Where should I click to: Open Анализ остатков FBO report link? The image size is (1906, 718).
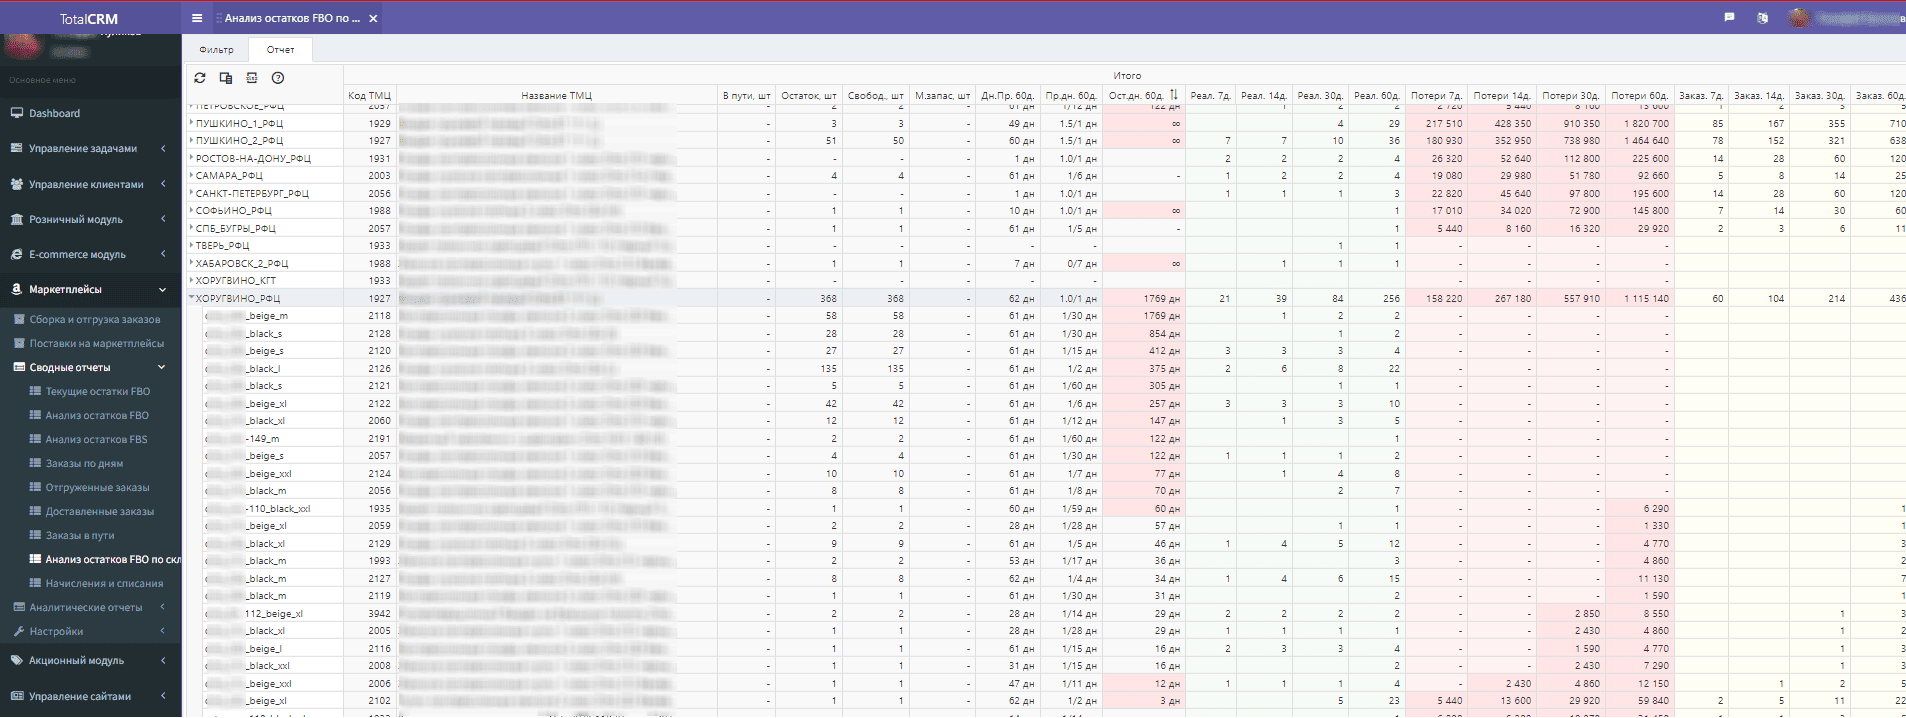[96, 415]
